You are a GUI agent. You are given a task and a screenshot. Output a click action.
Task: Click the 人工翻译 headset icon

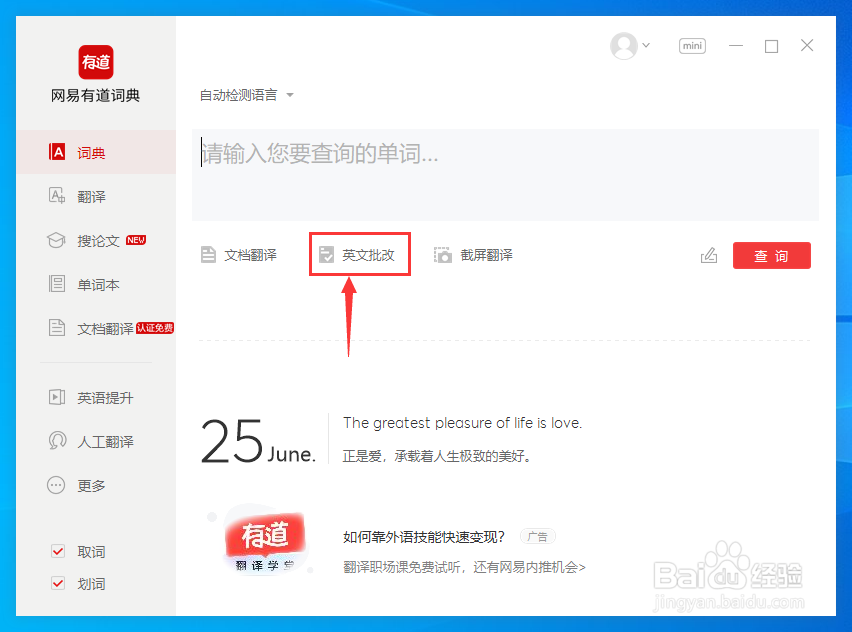click(x=57, y=441)
